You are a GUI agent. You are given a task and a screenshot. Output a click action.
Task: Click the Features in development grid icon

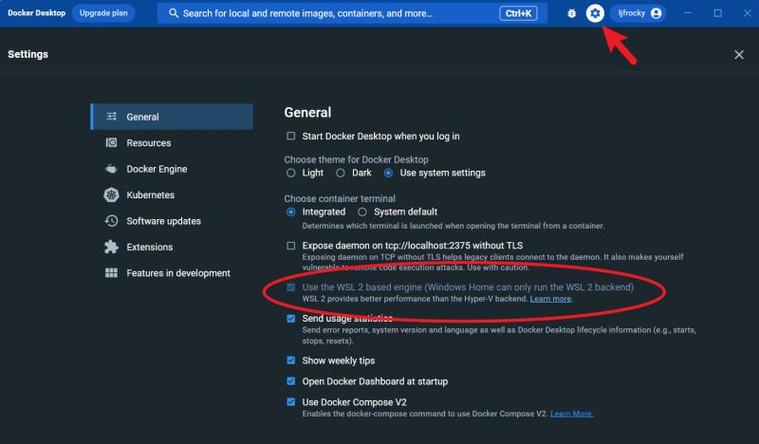click(111, 273)
